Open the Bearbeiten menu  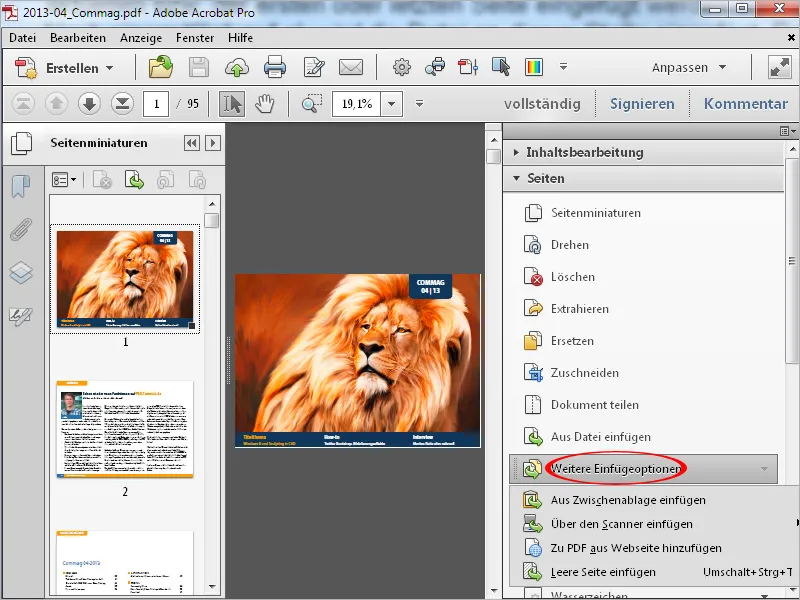[x=78, y=38]
